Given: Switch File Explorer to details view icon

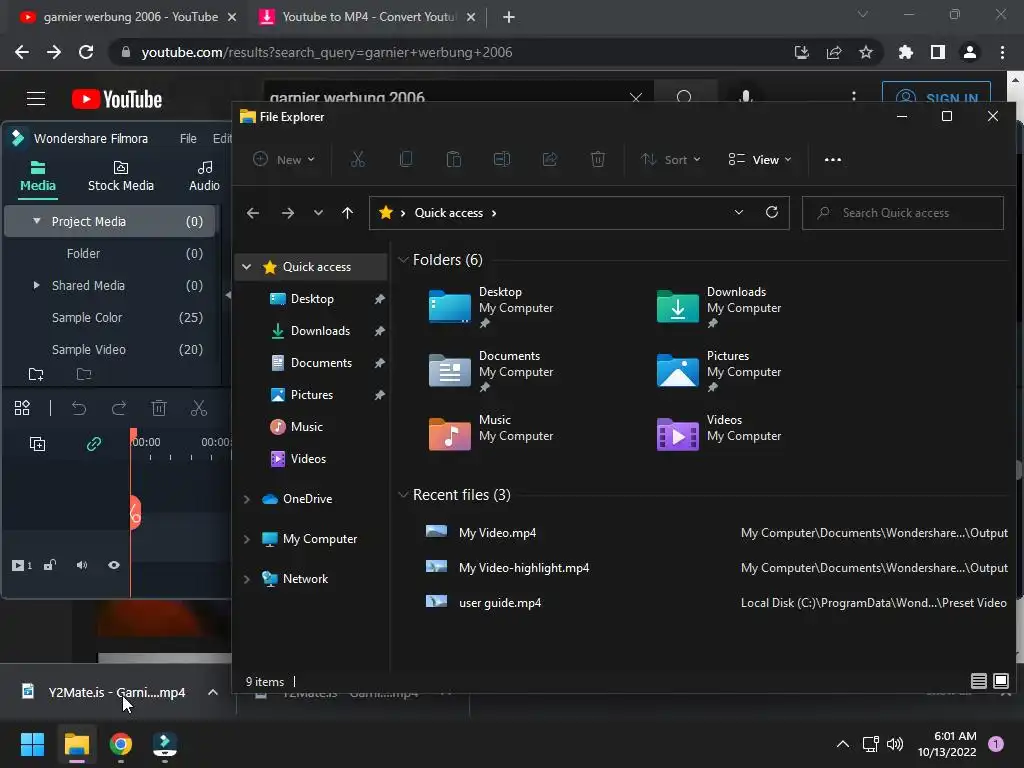Looking at the screenshot, I should pyautogui.click(x=978, y=681).
